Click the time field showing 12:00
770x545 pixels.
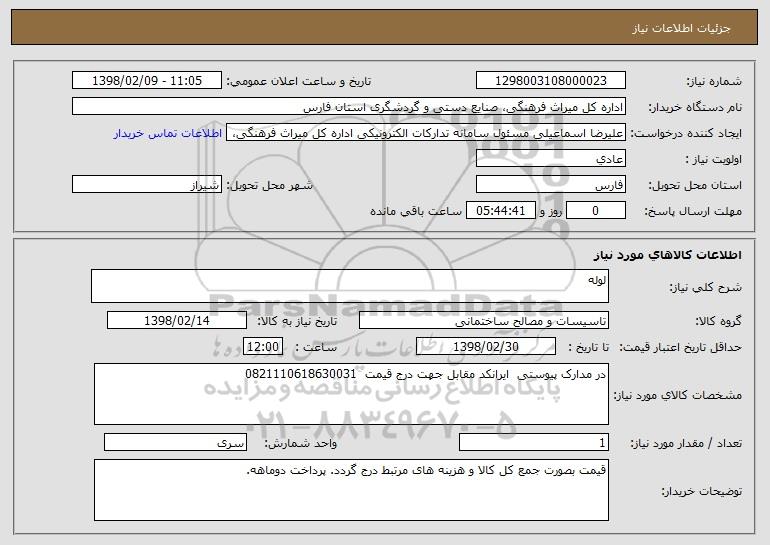263,347
